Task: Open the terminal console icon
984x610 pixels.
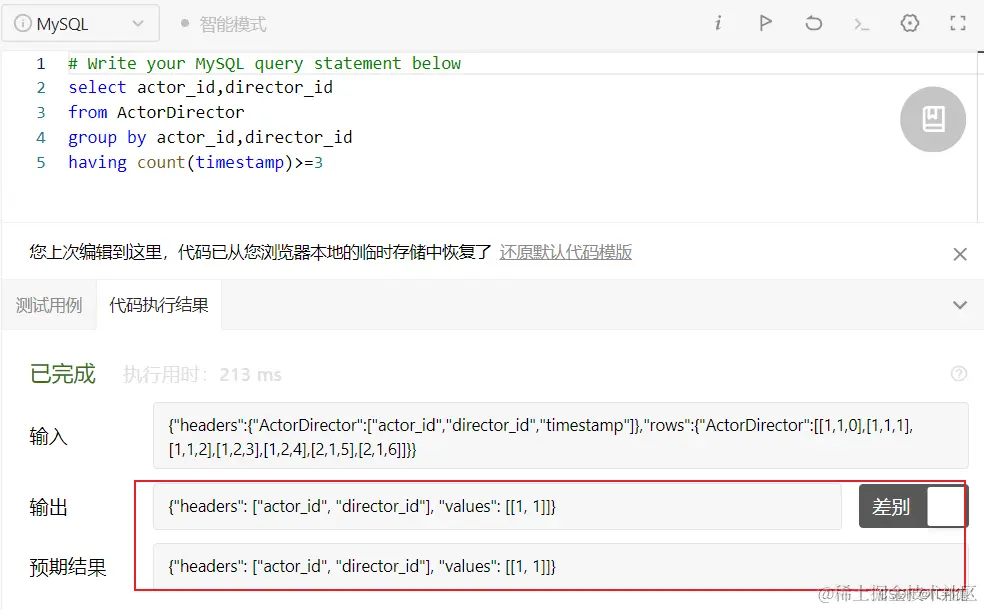Action: [x=861, y=24]
